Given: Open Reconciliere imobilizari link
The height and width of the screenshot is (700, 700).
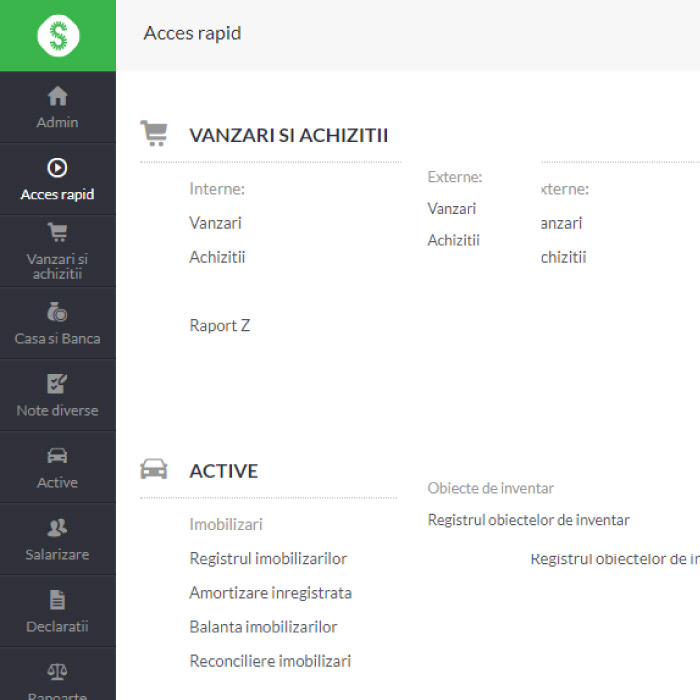Looking at the screenshot, I should [270, 661].
